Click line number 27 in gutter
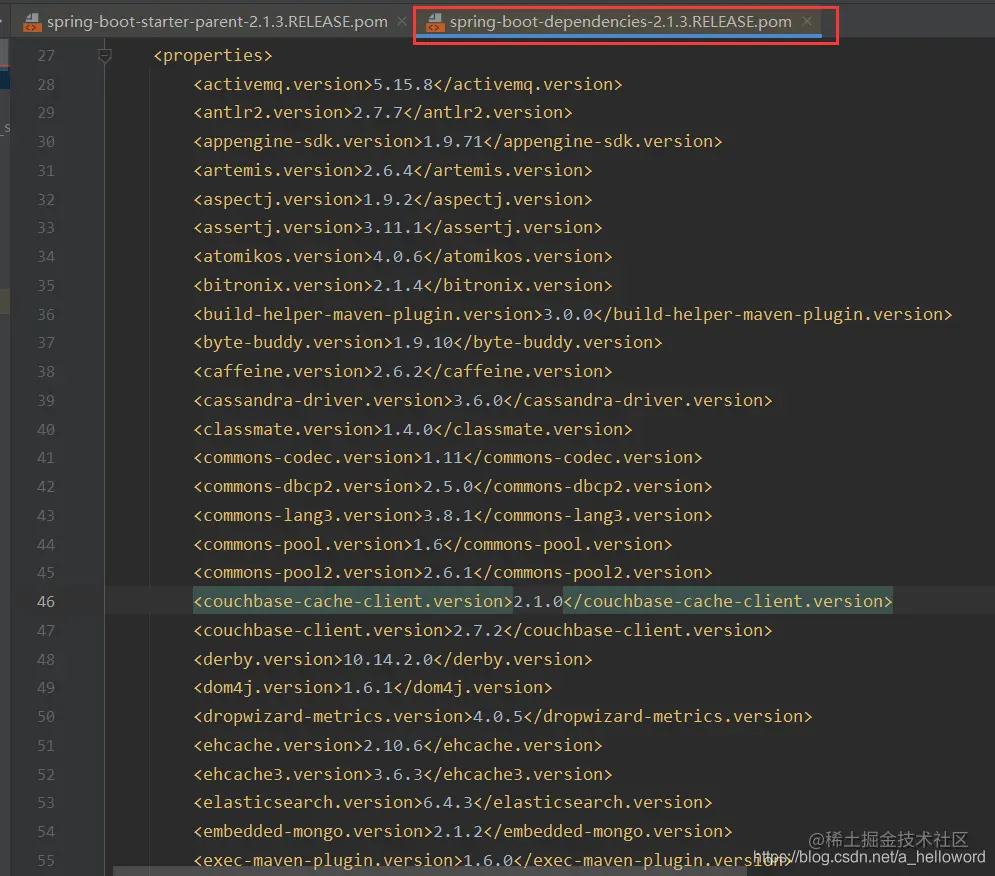The width and height of the screenshot is (995, 876). [46, 56]
